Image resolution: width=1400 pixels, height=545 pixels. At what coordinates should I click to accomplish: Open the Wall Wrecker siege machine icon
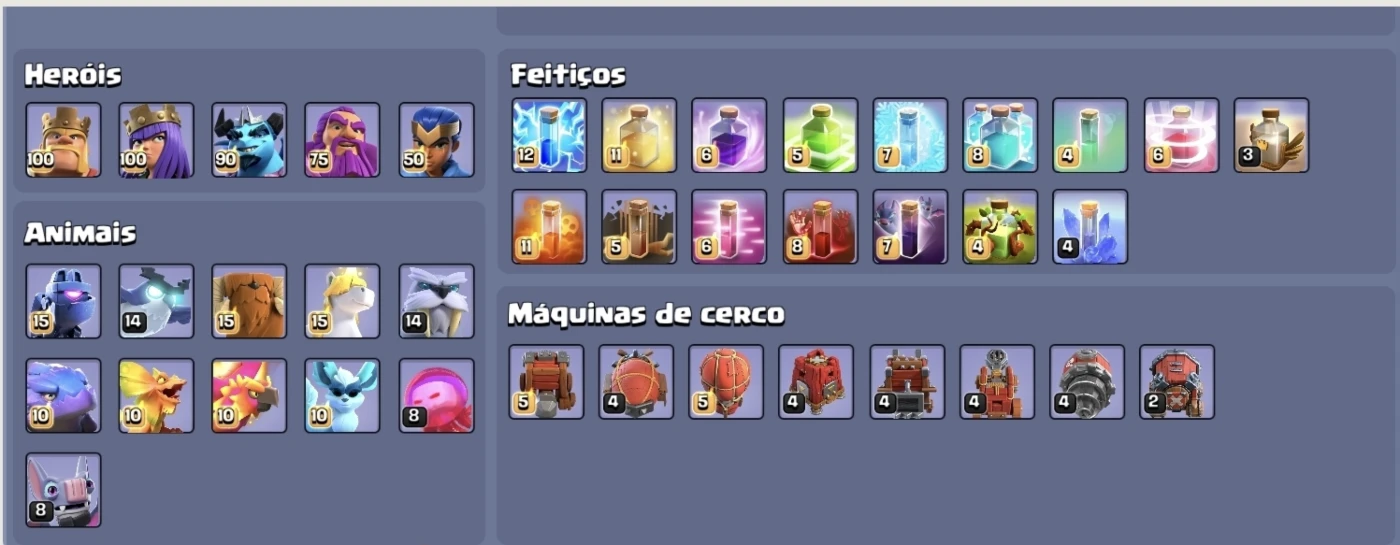pyautogui.click(x=546, y=382)
